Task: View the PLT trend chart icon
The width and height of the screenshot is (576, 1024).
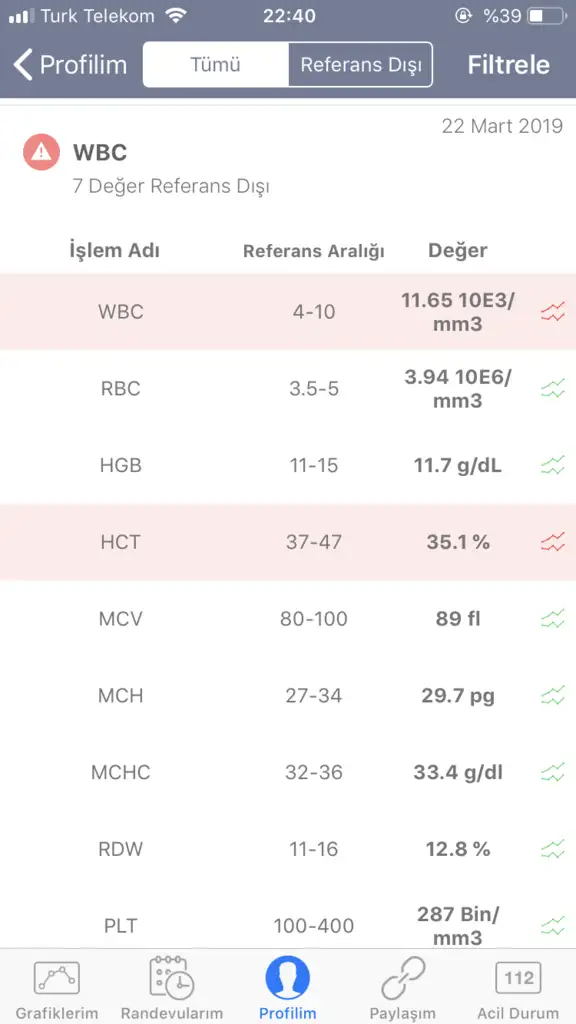Action: tap(552, 925)
